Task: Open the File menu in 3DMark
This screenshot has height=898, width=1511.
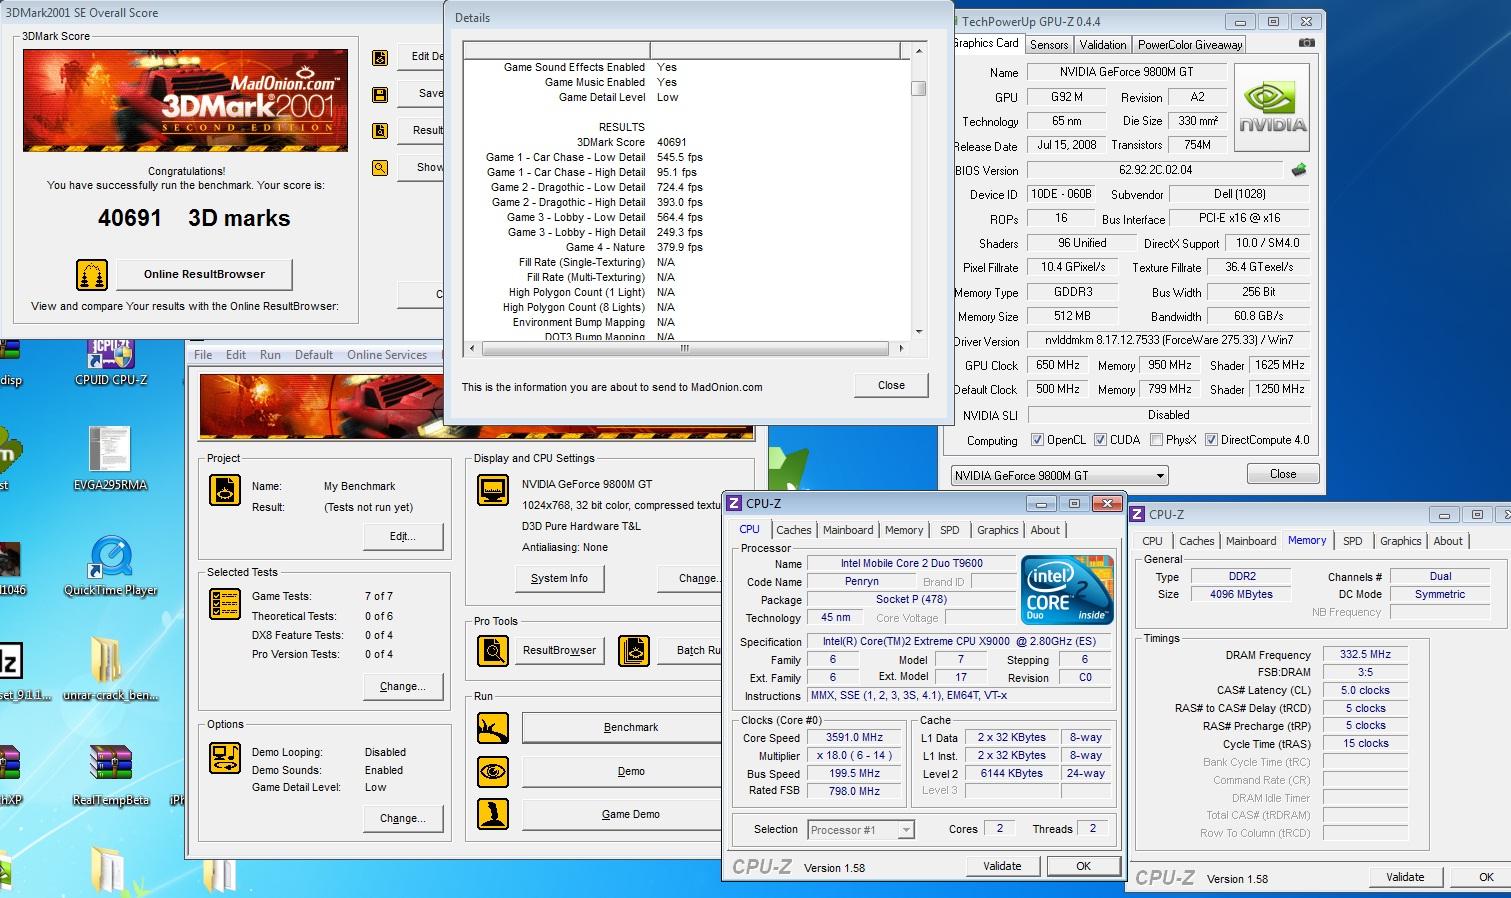Action: 203,355
